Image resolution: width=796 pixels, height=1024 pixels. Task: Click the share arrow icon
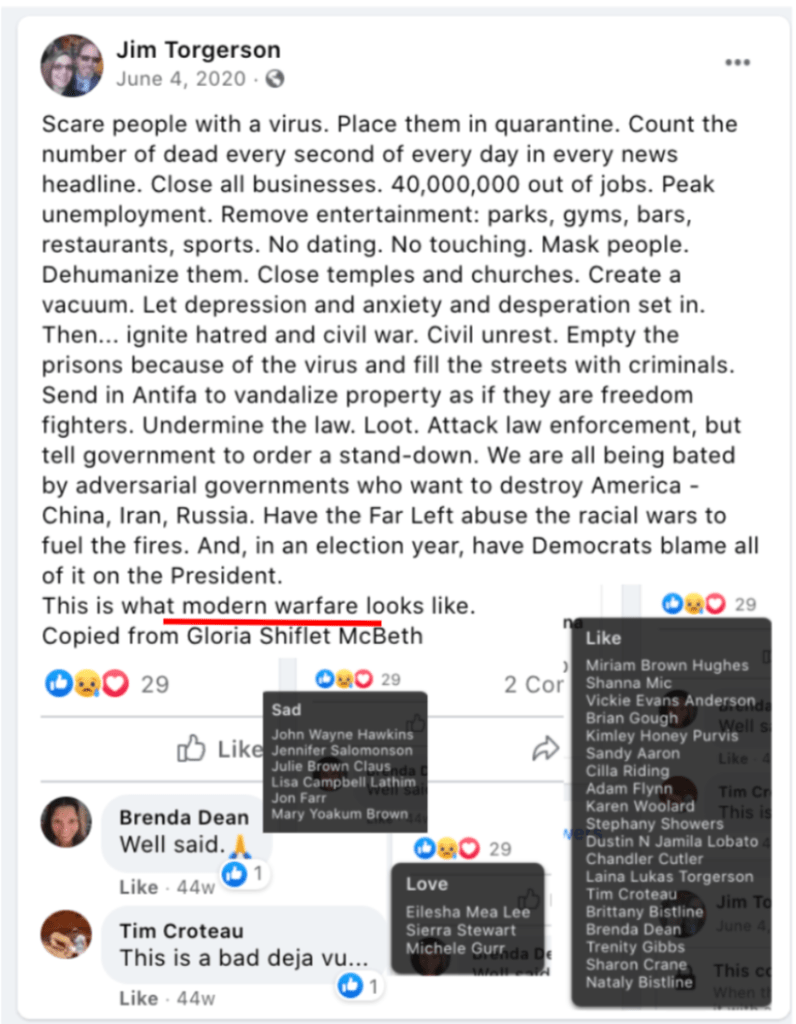tap(546, 748)
